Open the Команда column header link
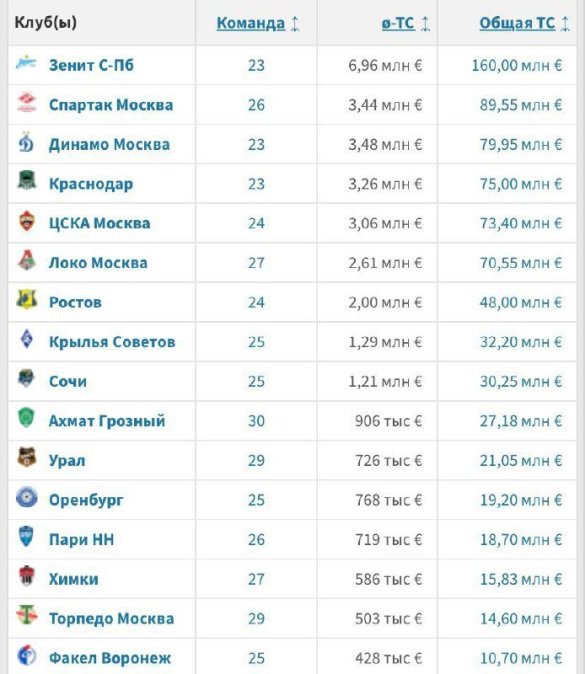 [251, 23]
